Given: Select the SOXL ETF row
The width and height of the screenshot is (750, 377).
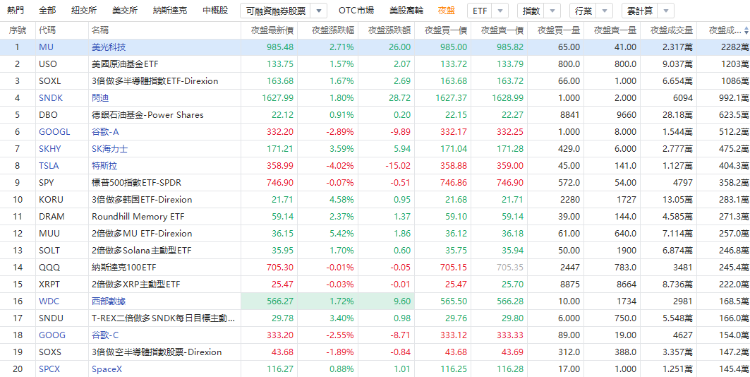Looking at the screenshot, I should click(x=375, y=81).
